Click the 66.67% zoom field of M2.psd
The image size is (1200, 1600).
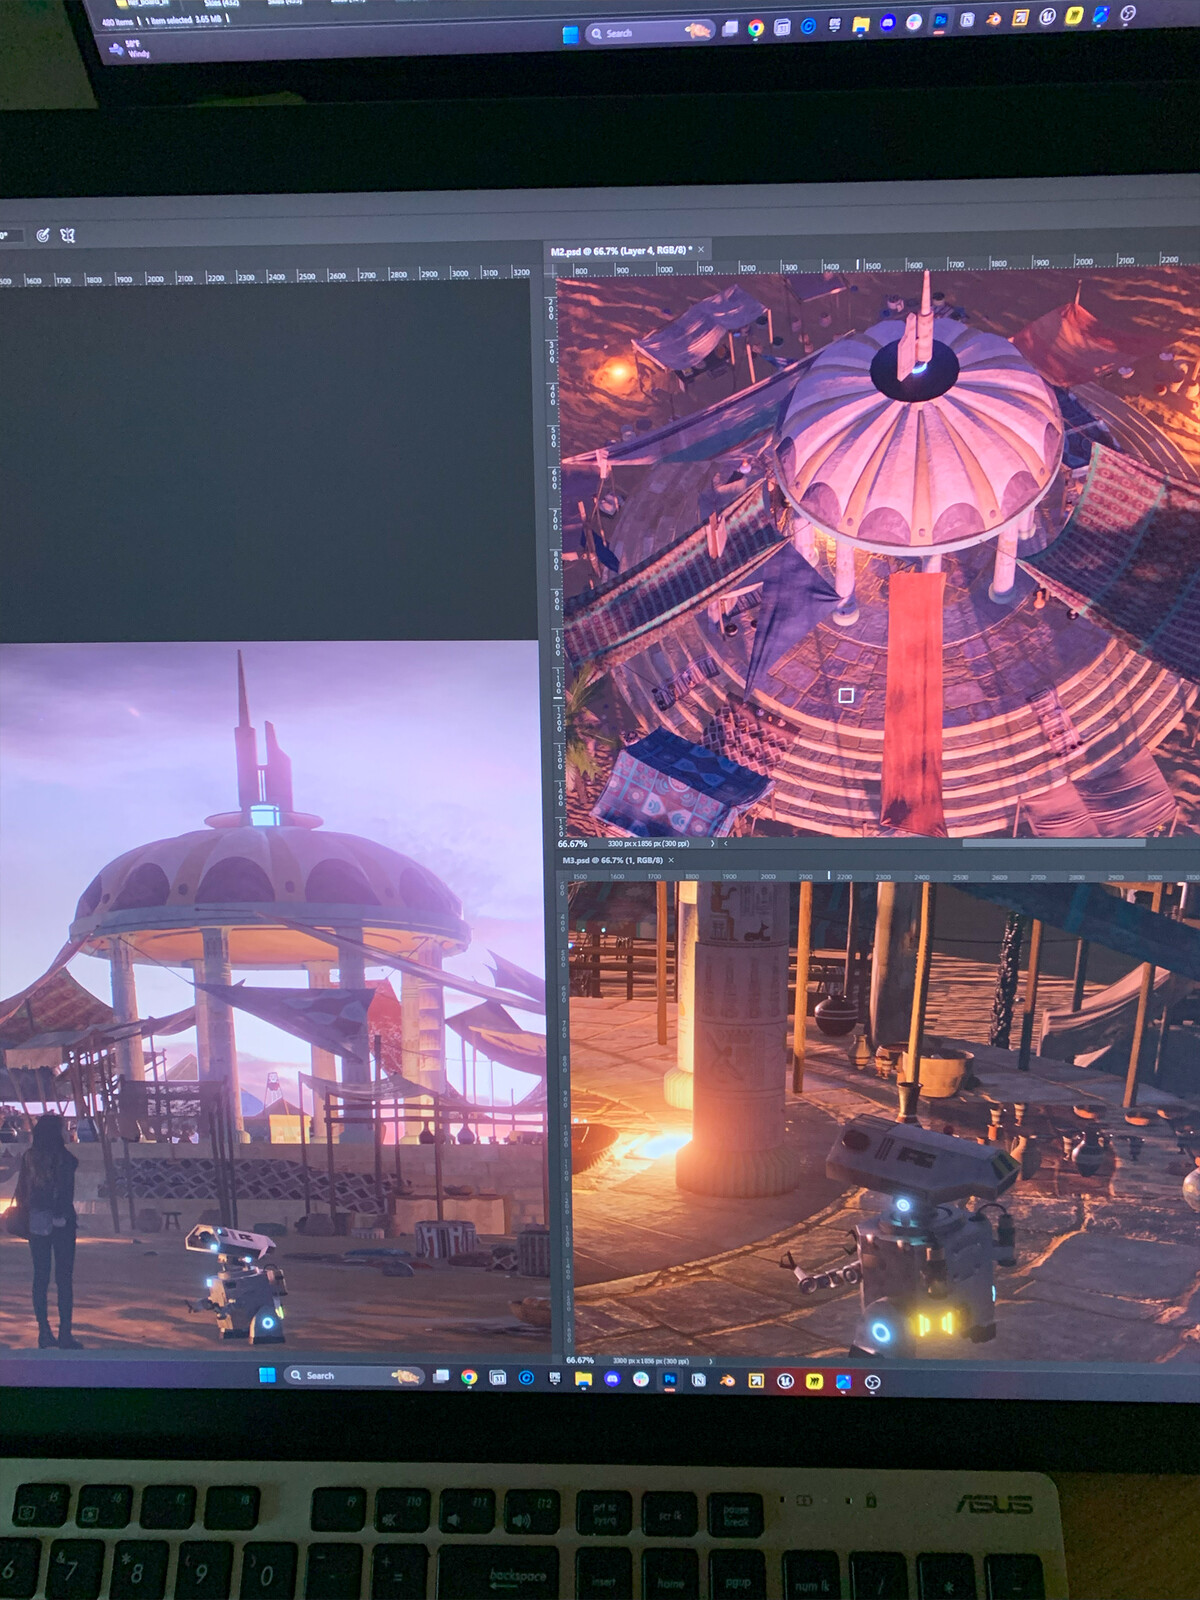point(573,844)
